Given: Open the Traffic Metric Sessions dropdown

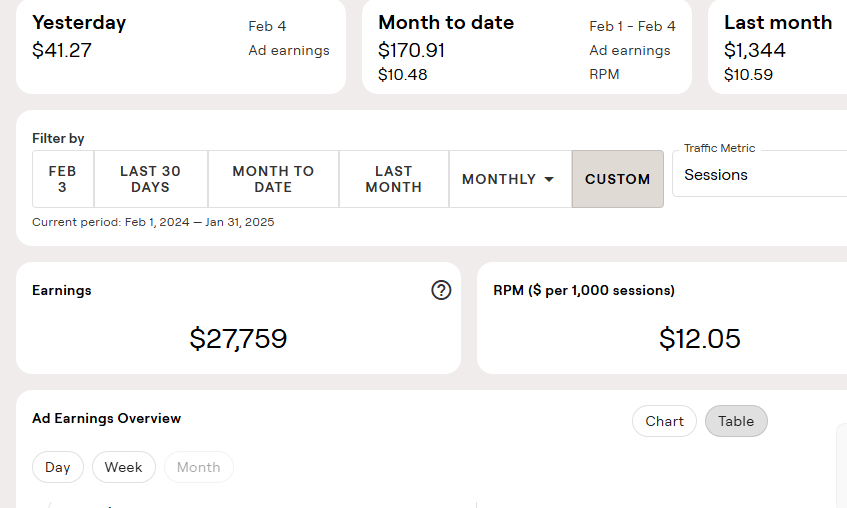Looking at the screenshot, I should point(760,175).
